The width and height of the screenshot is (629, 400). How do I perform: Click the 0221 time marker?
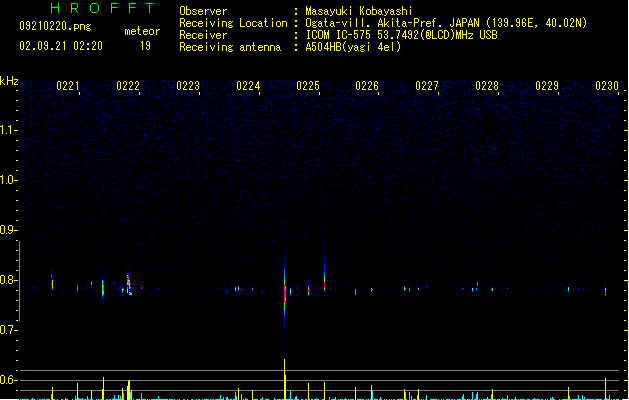coord(68,86)
